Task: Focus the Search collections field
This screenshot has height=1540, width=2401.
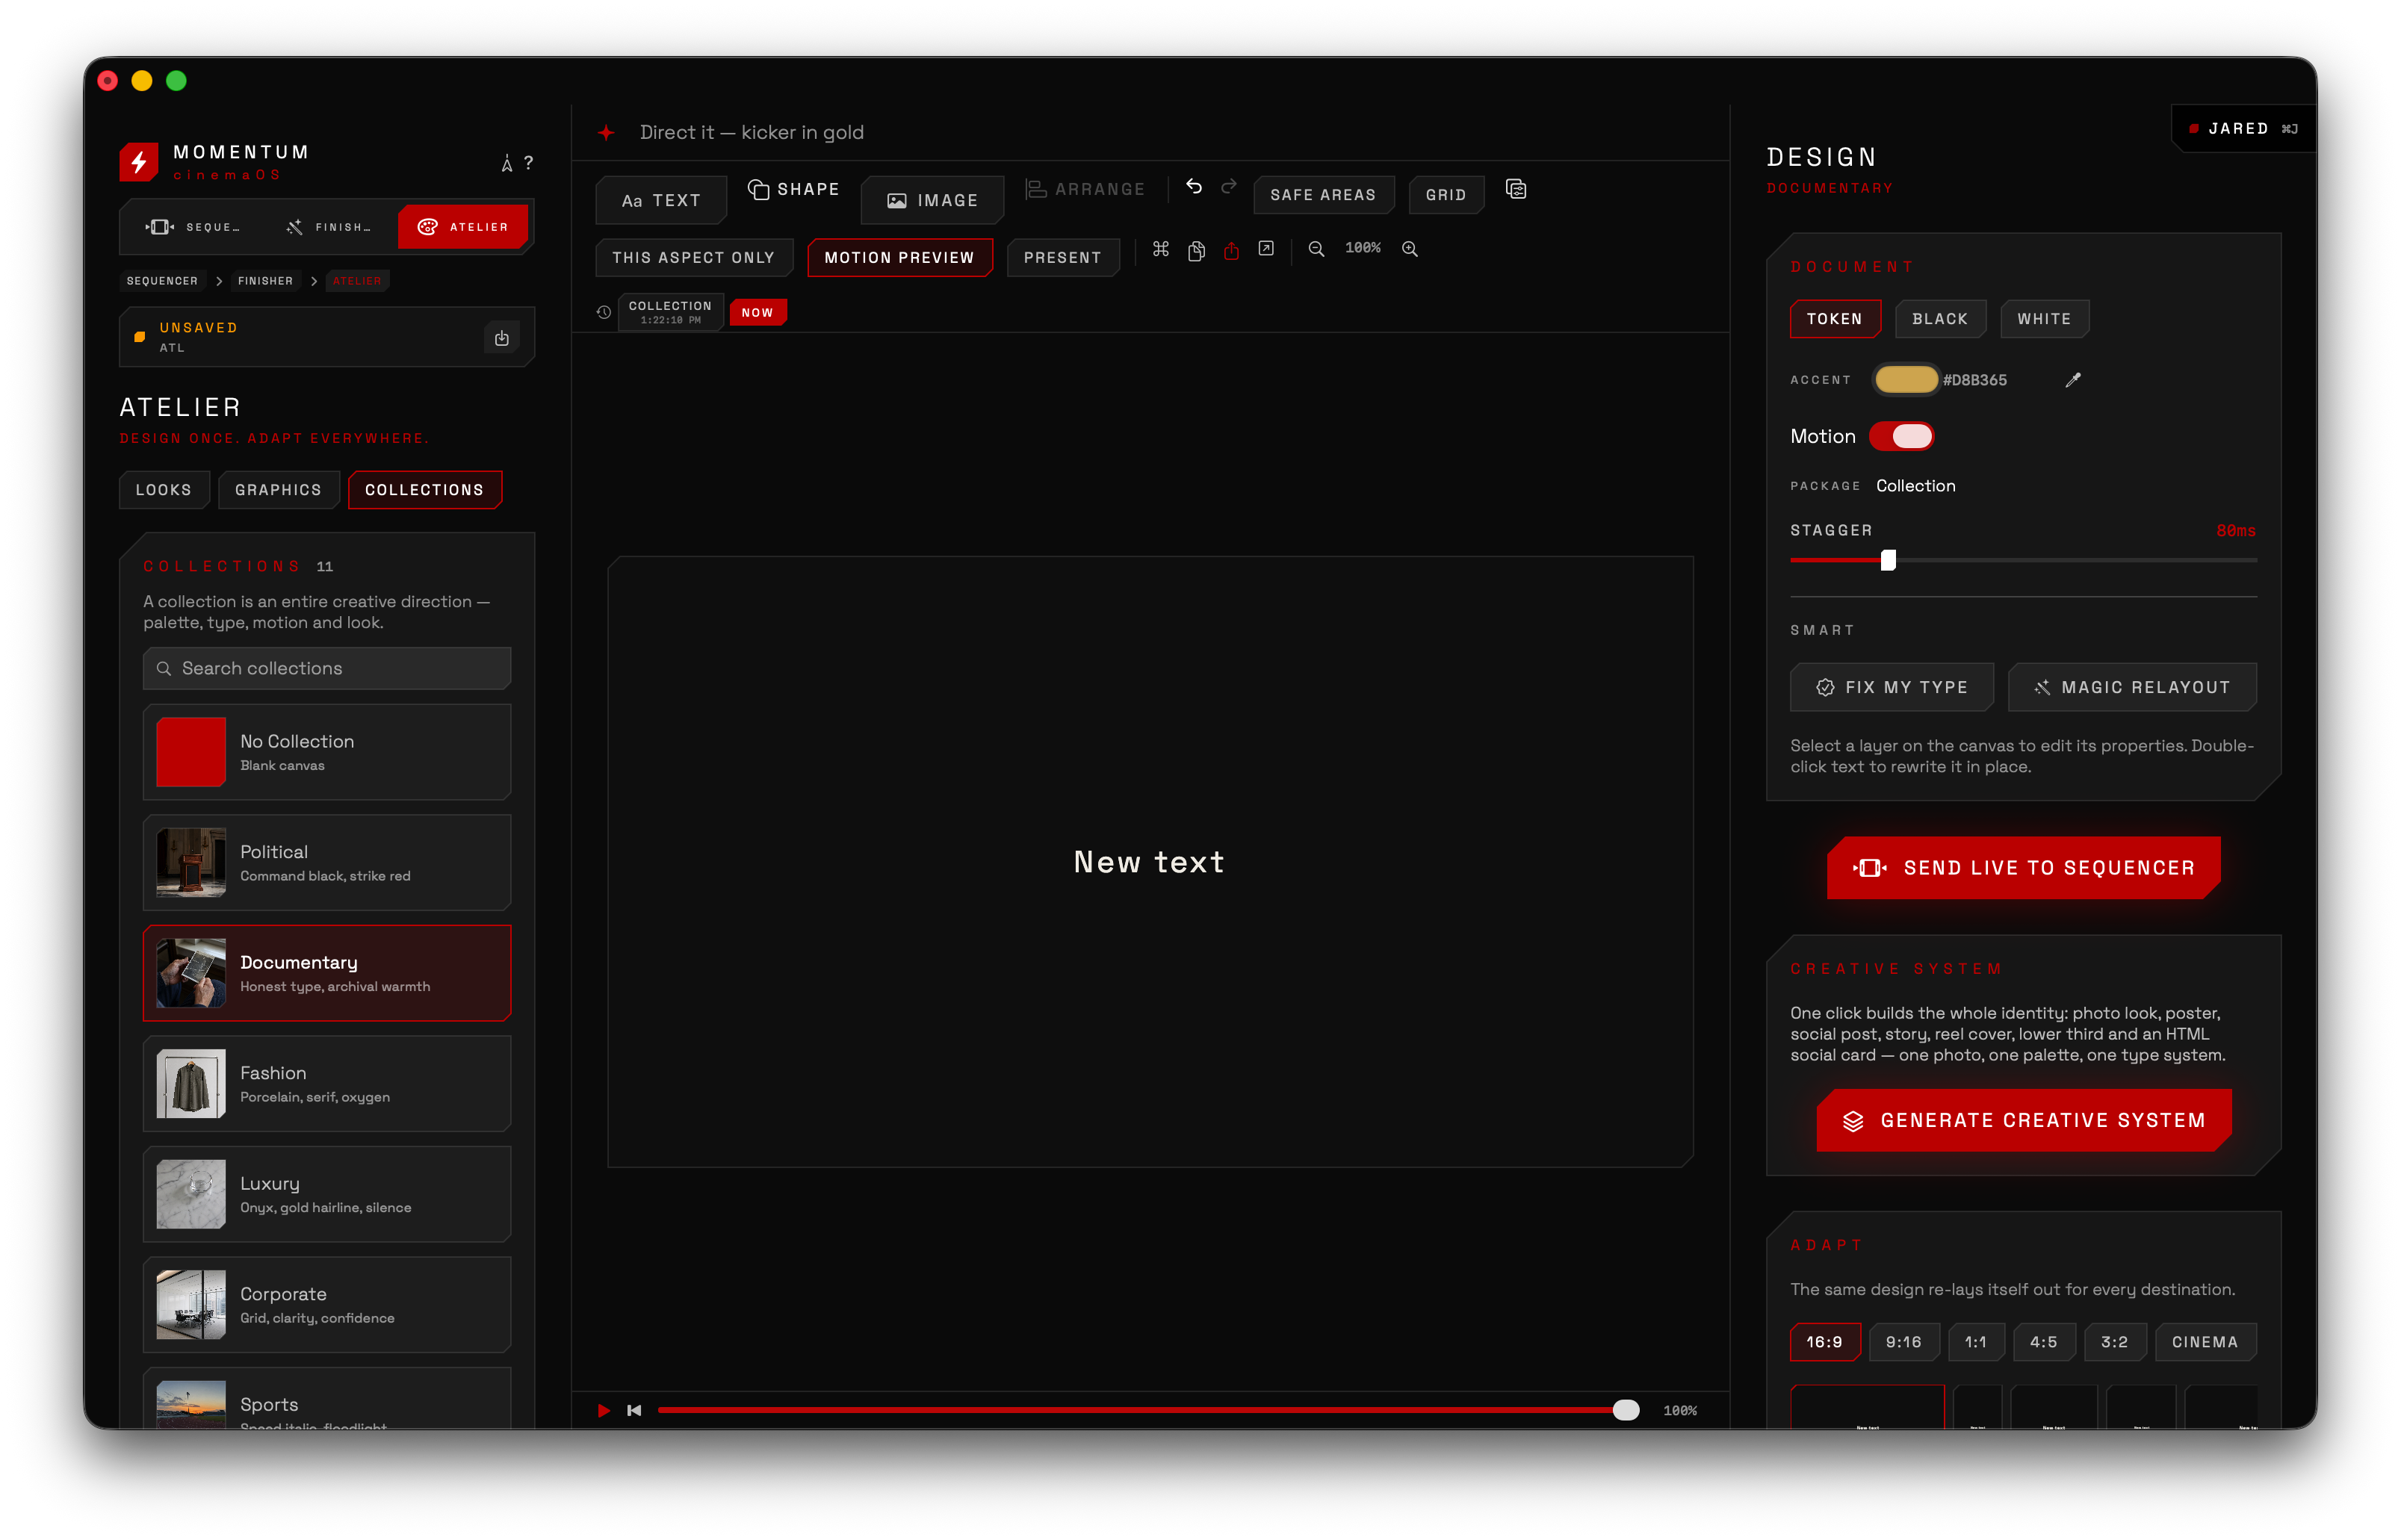Action: coord(327,669)
